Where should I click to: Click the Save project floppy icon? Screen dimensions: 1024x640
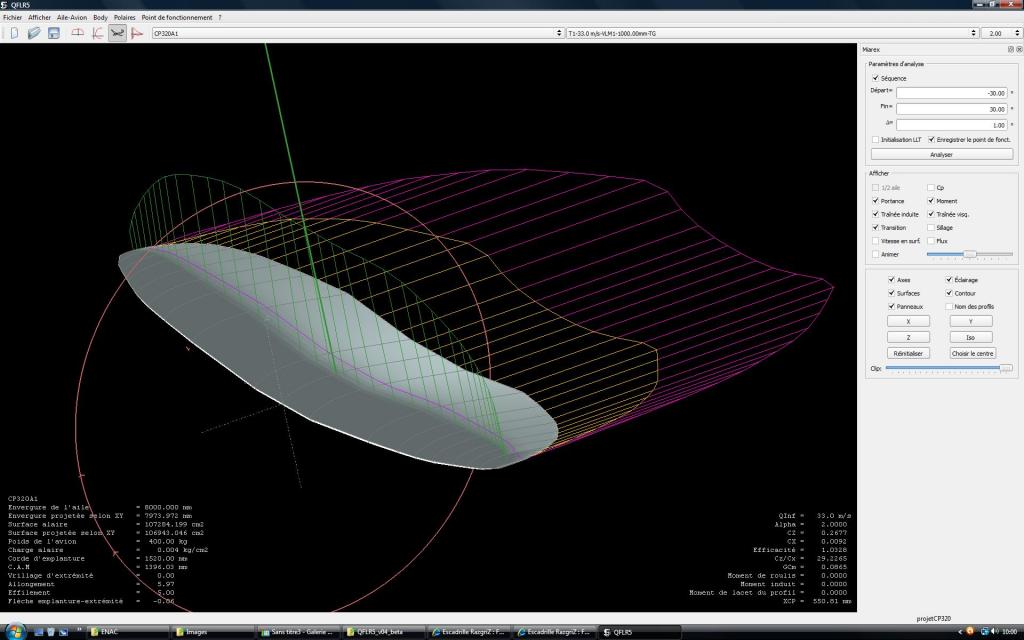[54, 33]
